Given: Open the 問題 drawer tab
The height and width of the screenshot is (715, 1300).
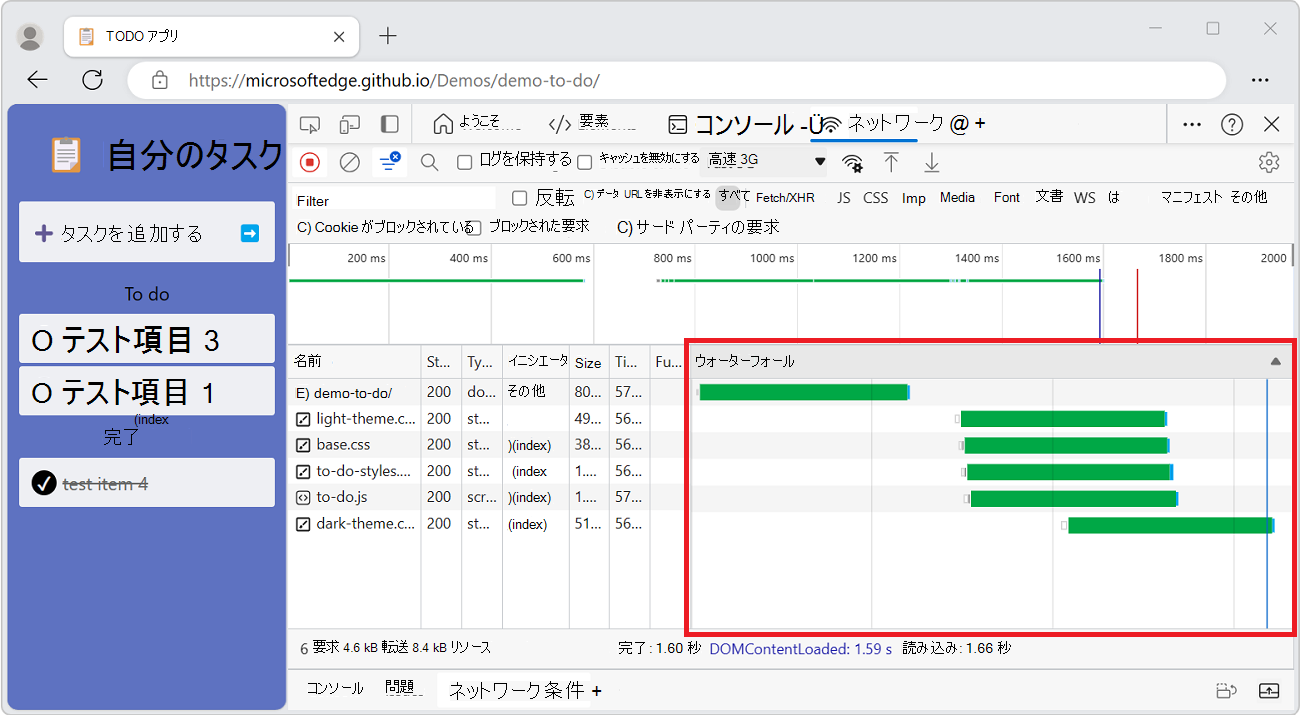Looking at the screenshot, I should point(400,690).
